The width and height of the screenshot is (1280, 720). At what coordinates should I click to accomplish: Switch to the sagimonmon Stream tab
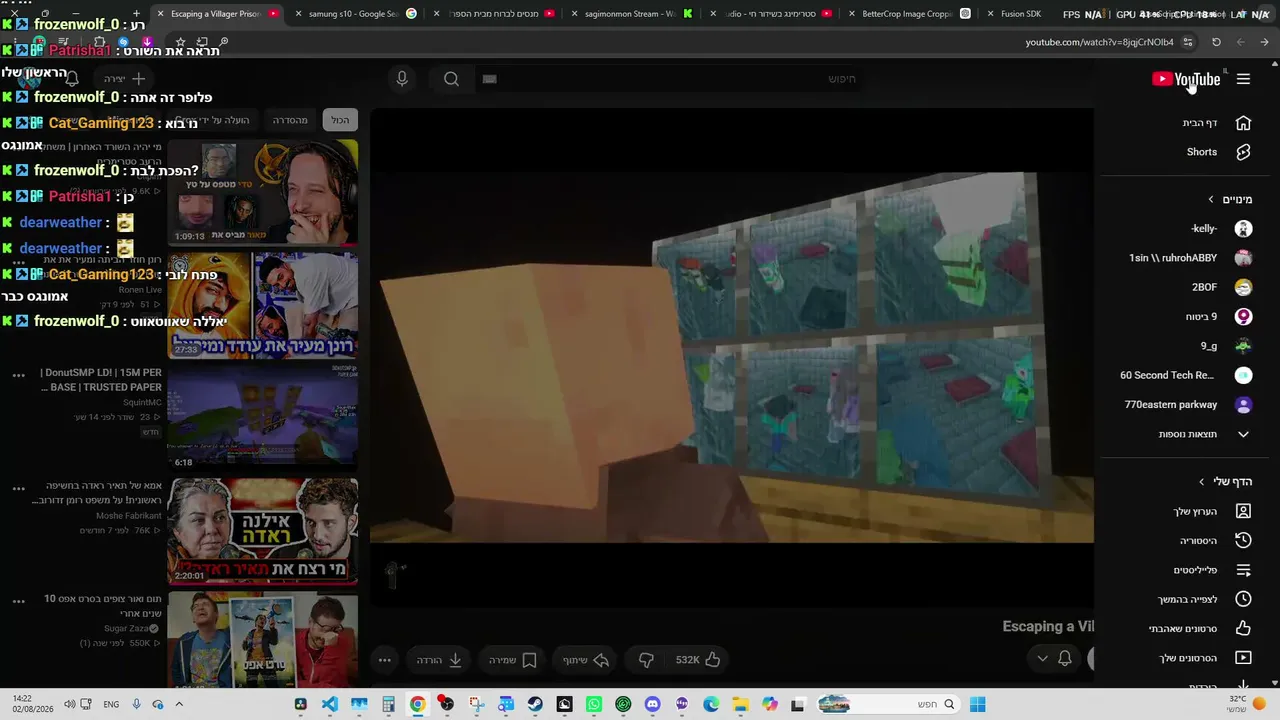click(x=631, y=14)
